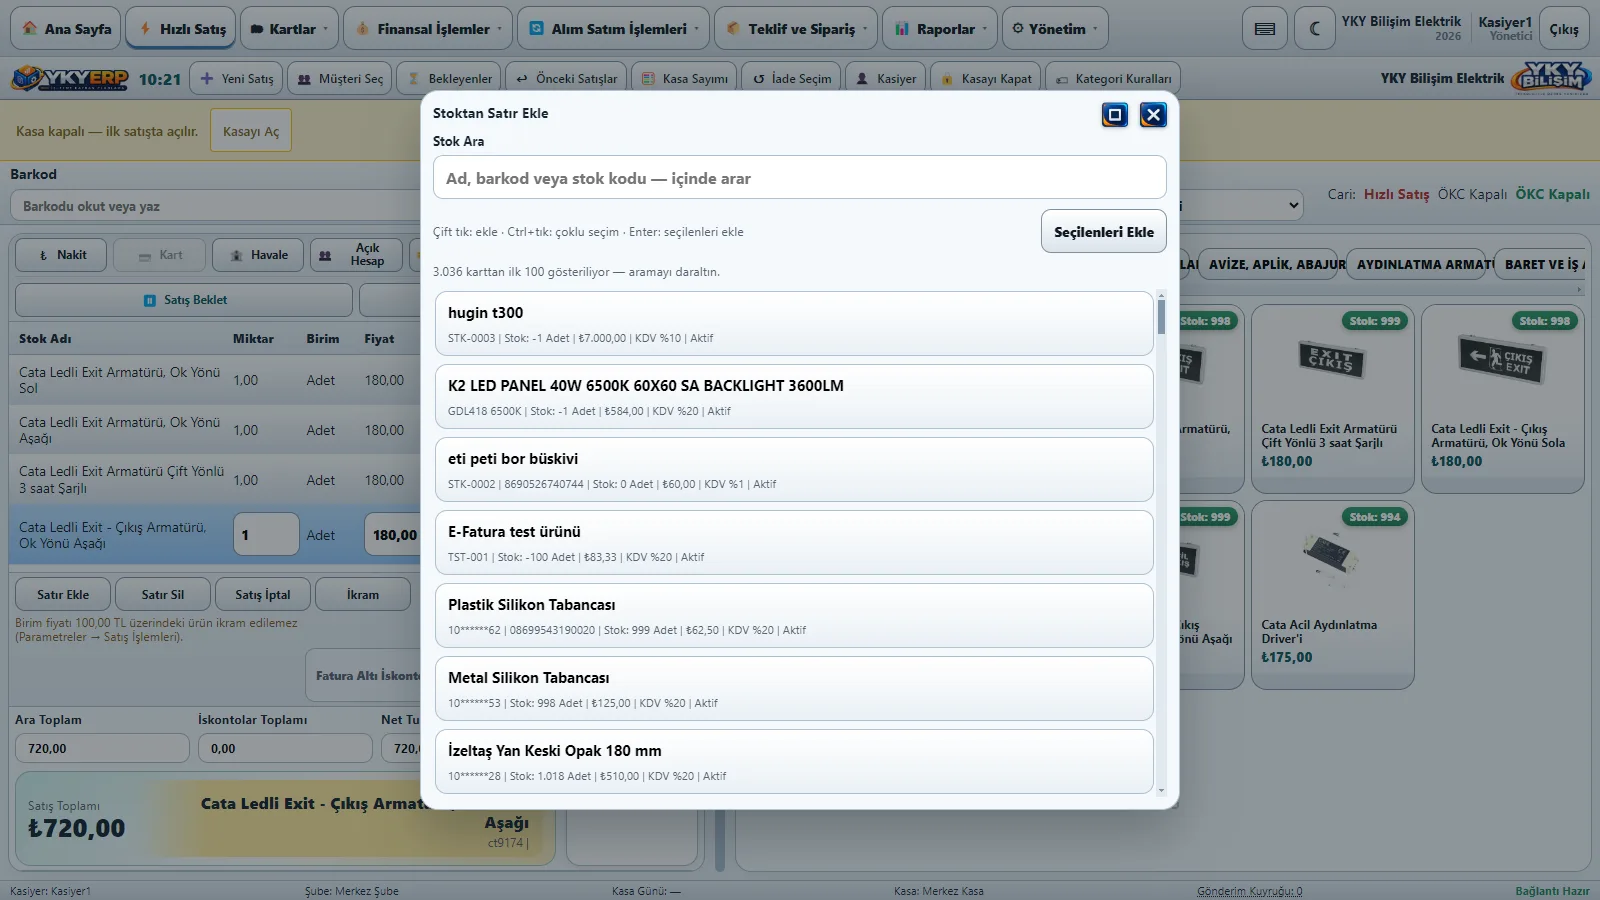Expand the Raporlar dropdown menu
Viewport: 1600px width, 900px height.
point(940,29)
